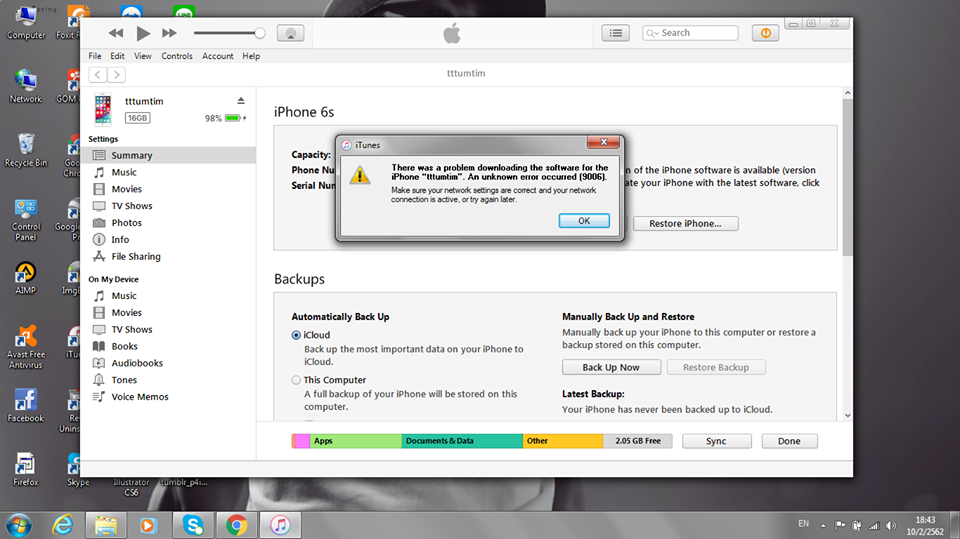
Task: Open the View menu
Action: [x=143, y=56]
